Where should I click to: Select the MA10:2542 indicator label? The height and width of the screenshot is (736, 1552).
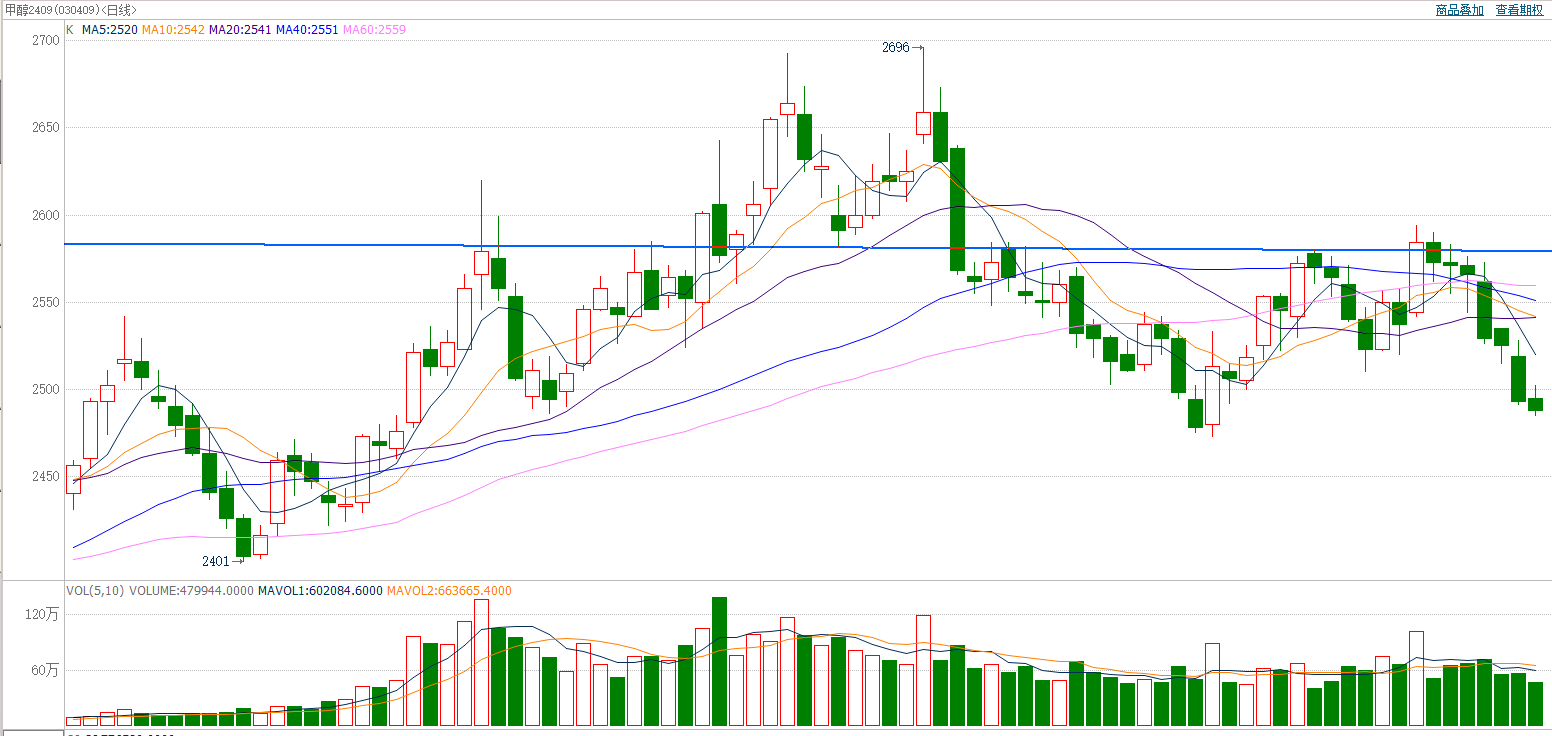[x=173, y=30]
